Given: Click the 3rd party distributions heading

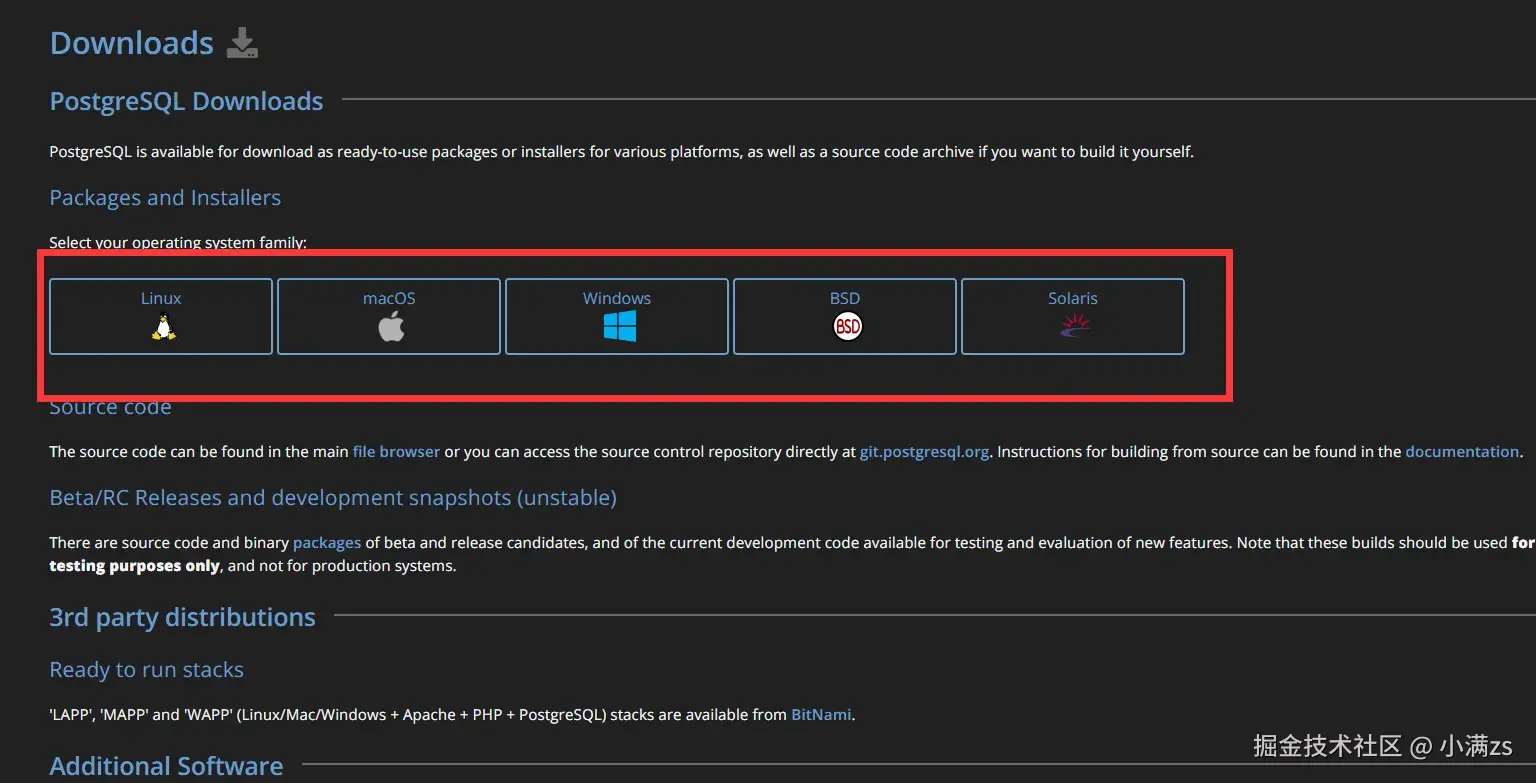Looking at the screenshot, I should click(x=183, y=618).
